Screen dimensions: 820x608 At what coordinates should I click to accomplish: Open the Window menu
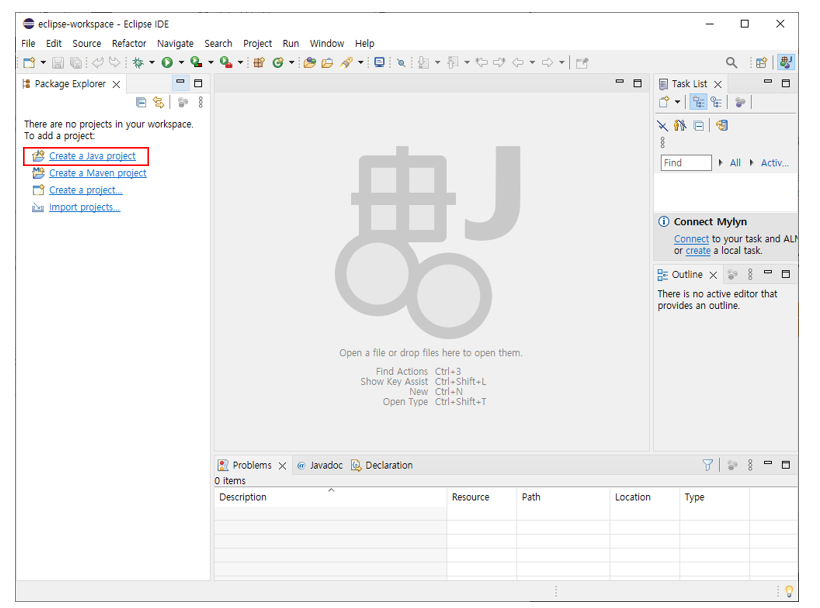327,43
